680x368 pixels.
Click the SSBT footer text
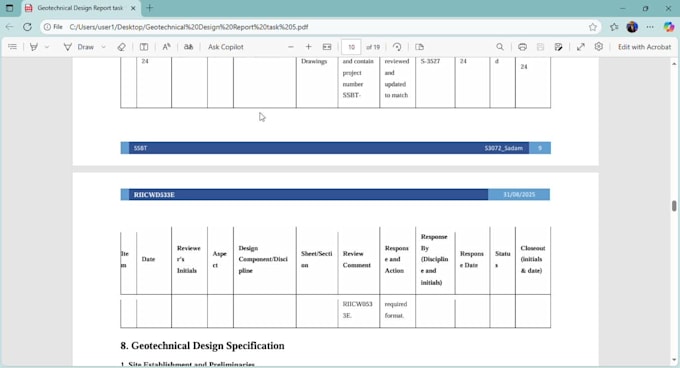[x=141, y=148]
